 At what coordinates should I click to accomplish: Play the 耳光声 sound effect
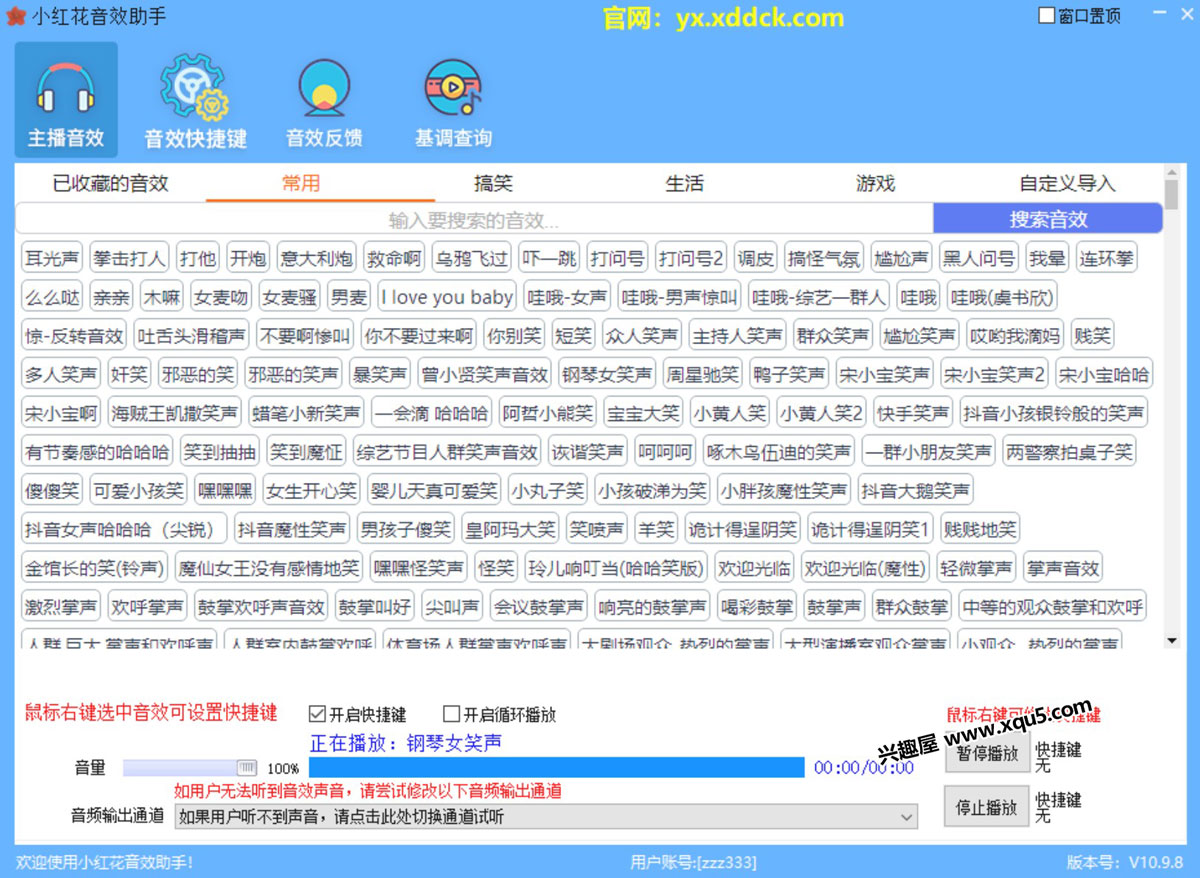pos(52,258)
